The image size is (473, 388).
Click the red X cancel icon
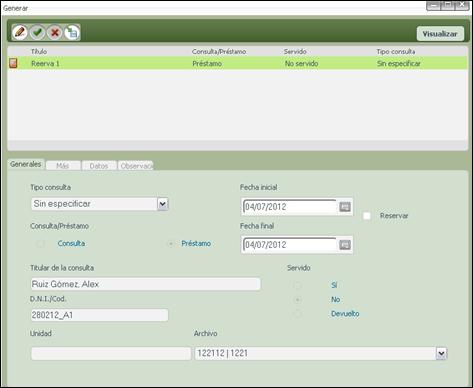point(55,33)
